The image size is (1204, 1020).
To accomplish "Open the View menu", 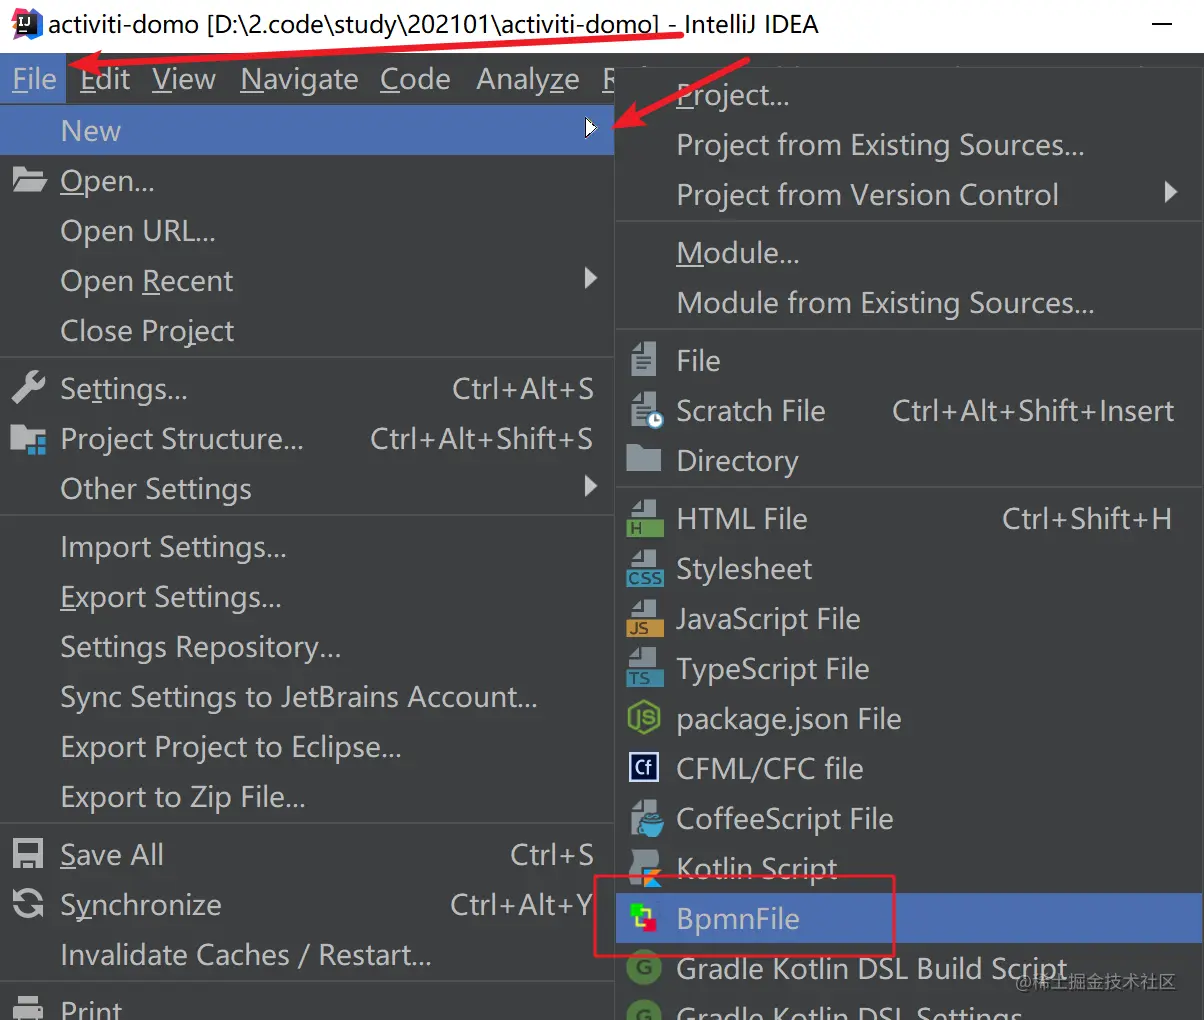I will (184, 79).
